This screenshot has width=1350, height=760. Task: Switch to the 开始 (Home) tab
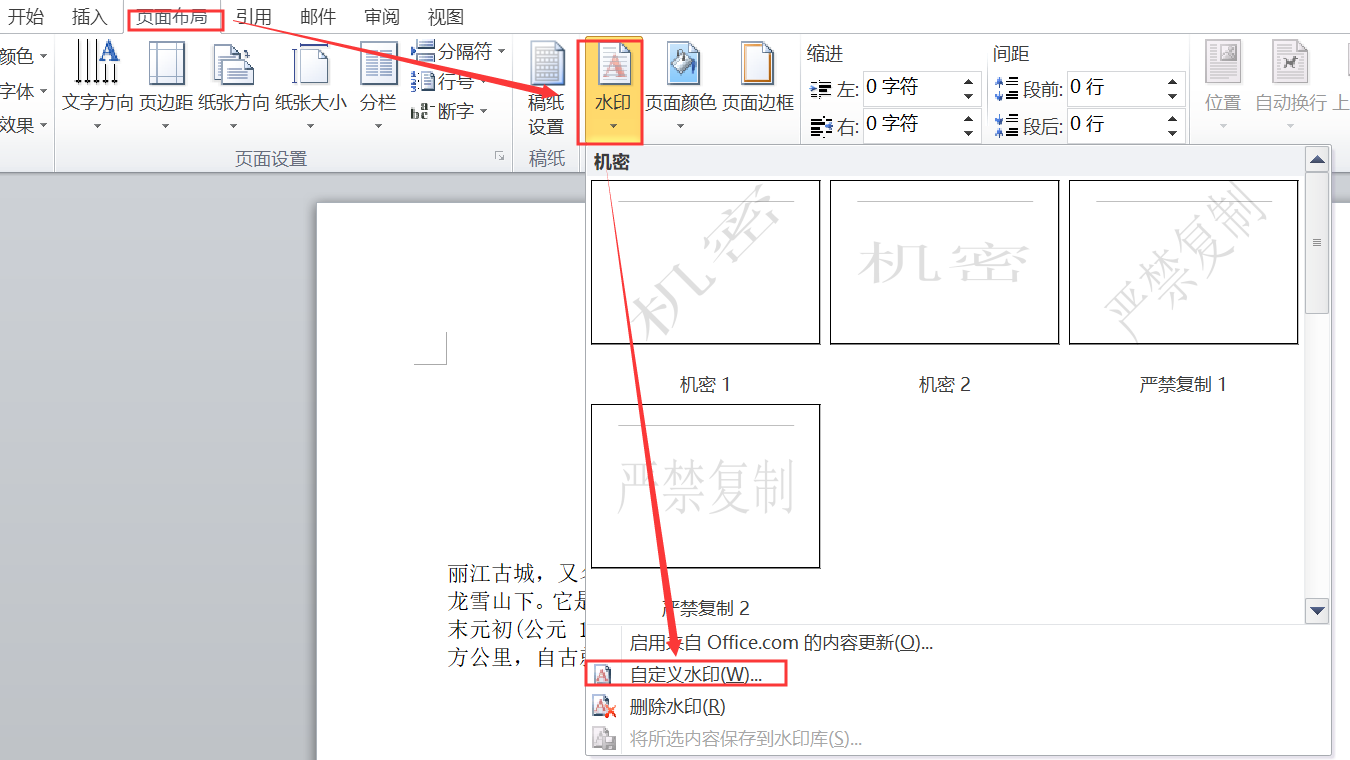26,16
